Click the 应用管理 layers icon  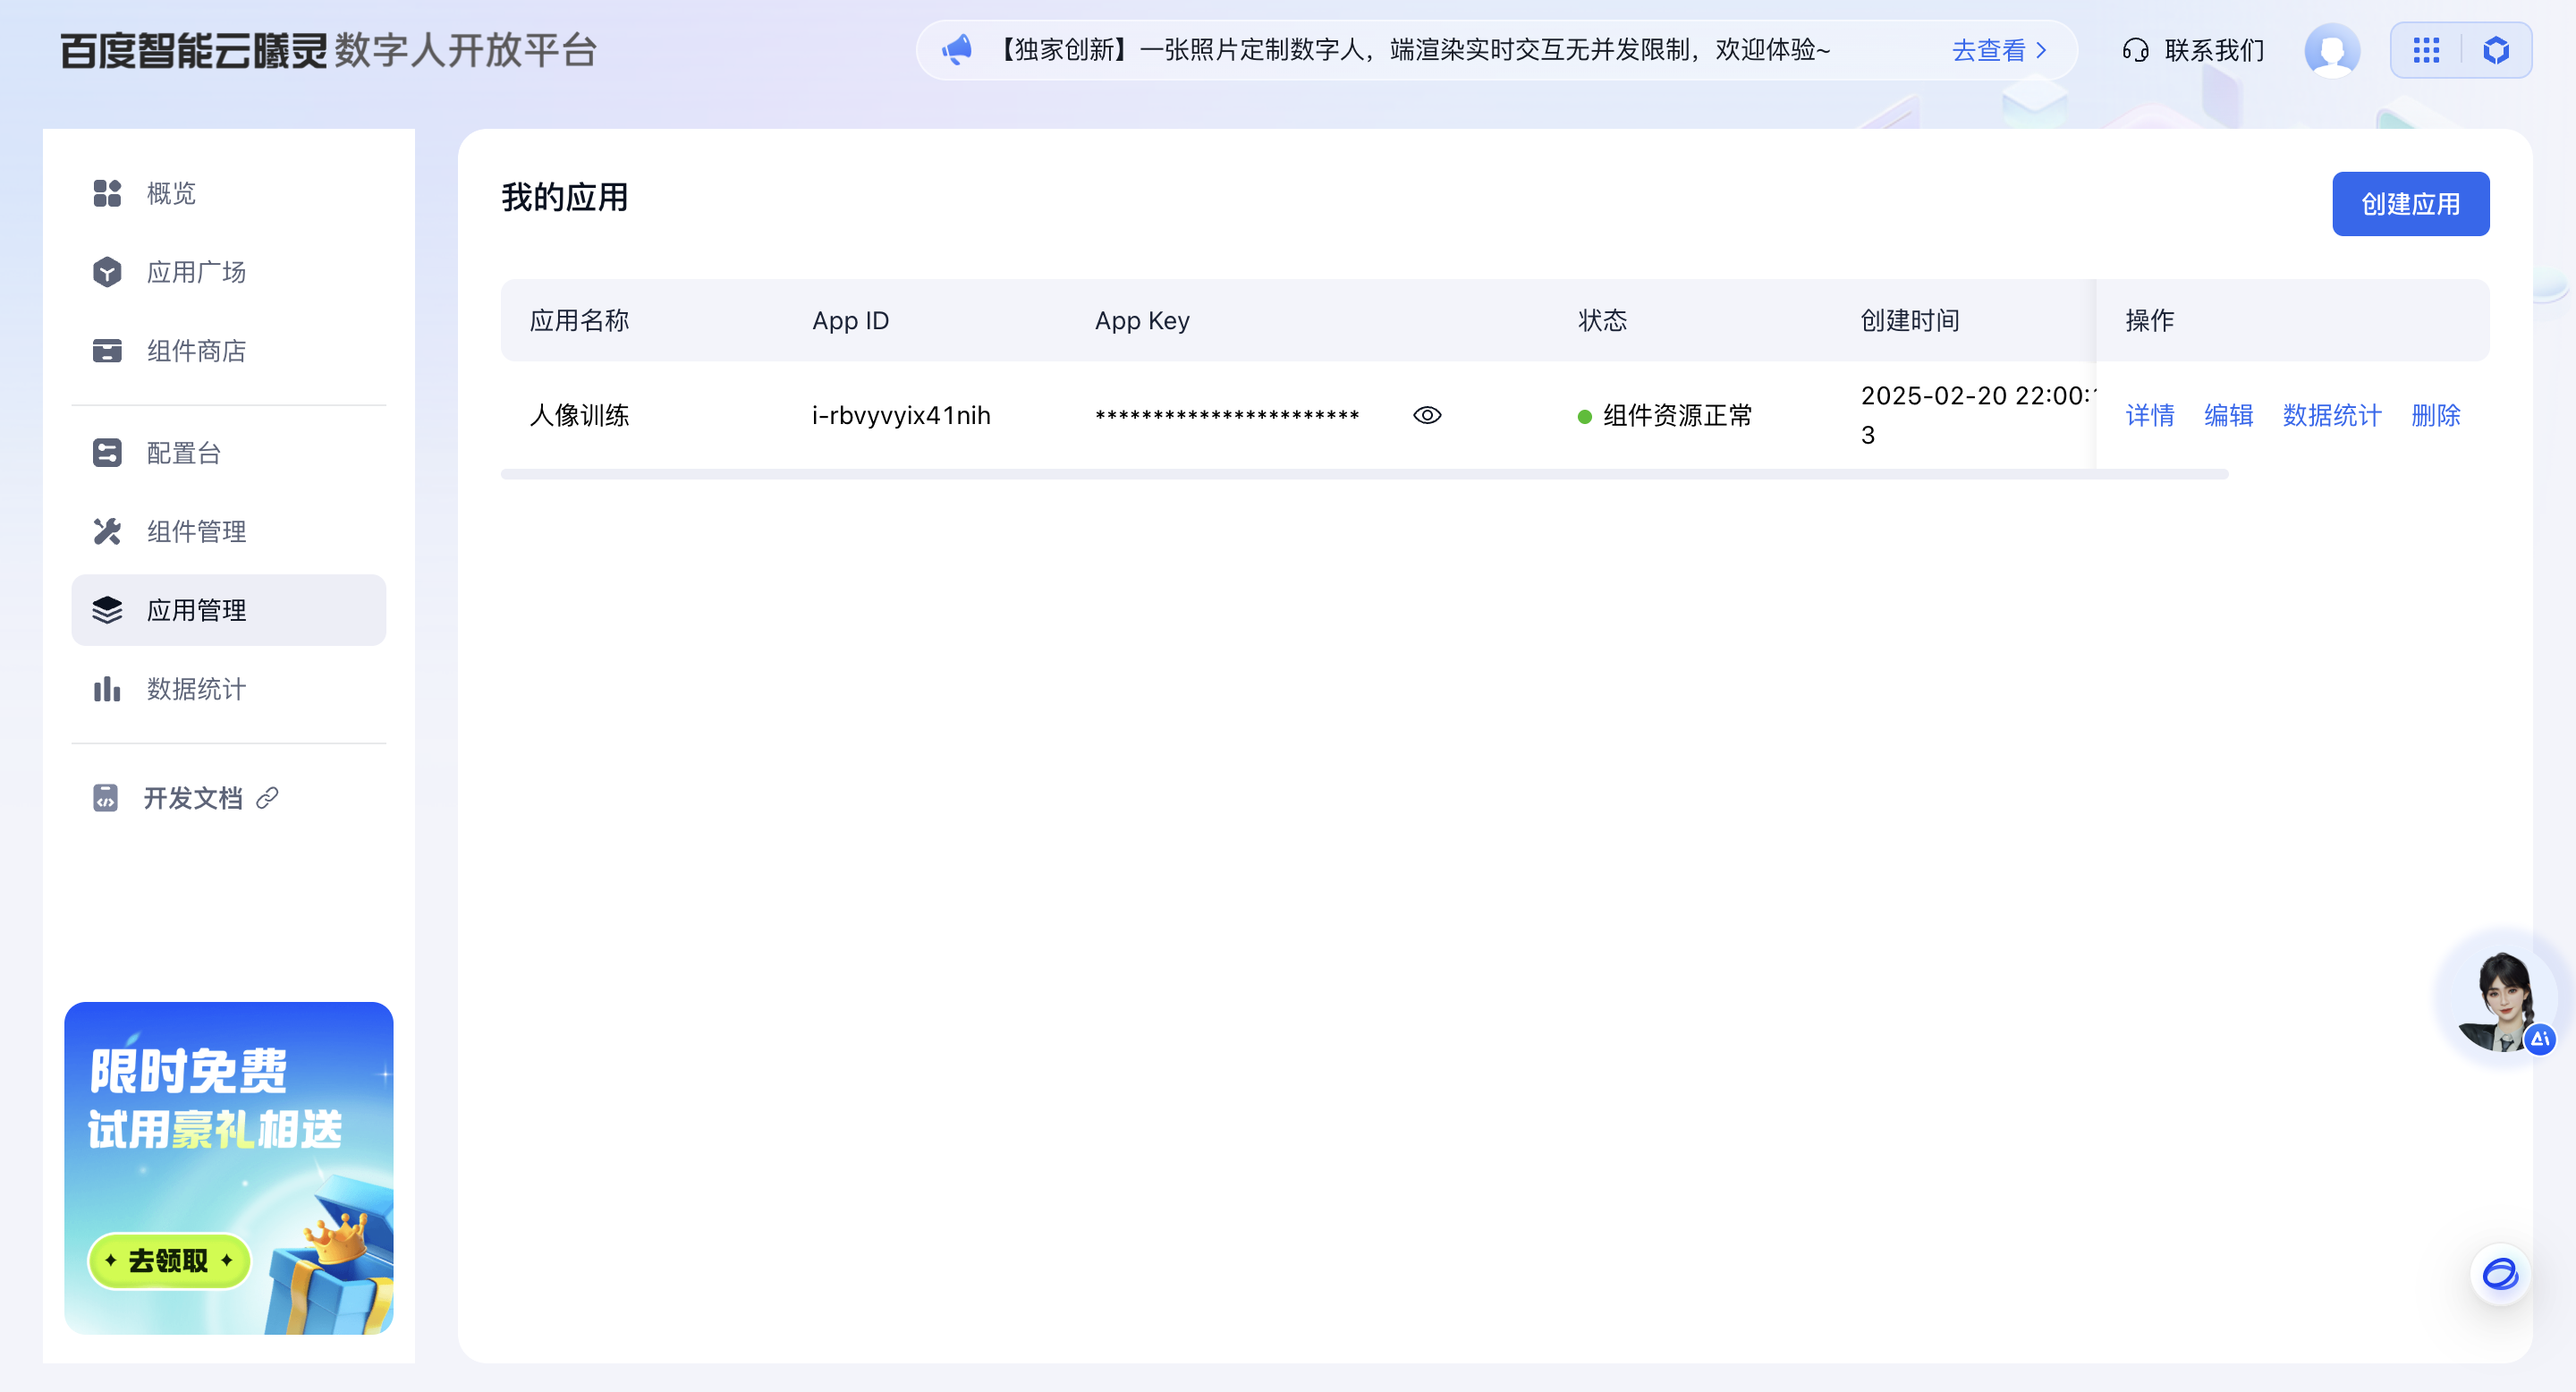point(107,610)
